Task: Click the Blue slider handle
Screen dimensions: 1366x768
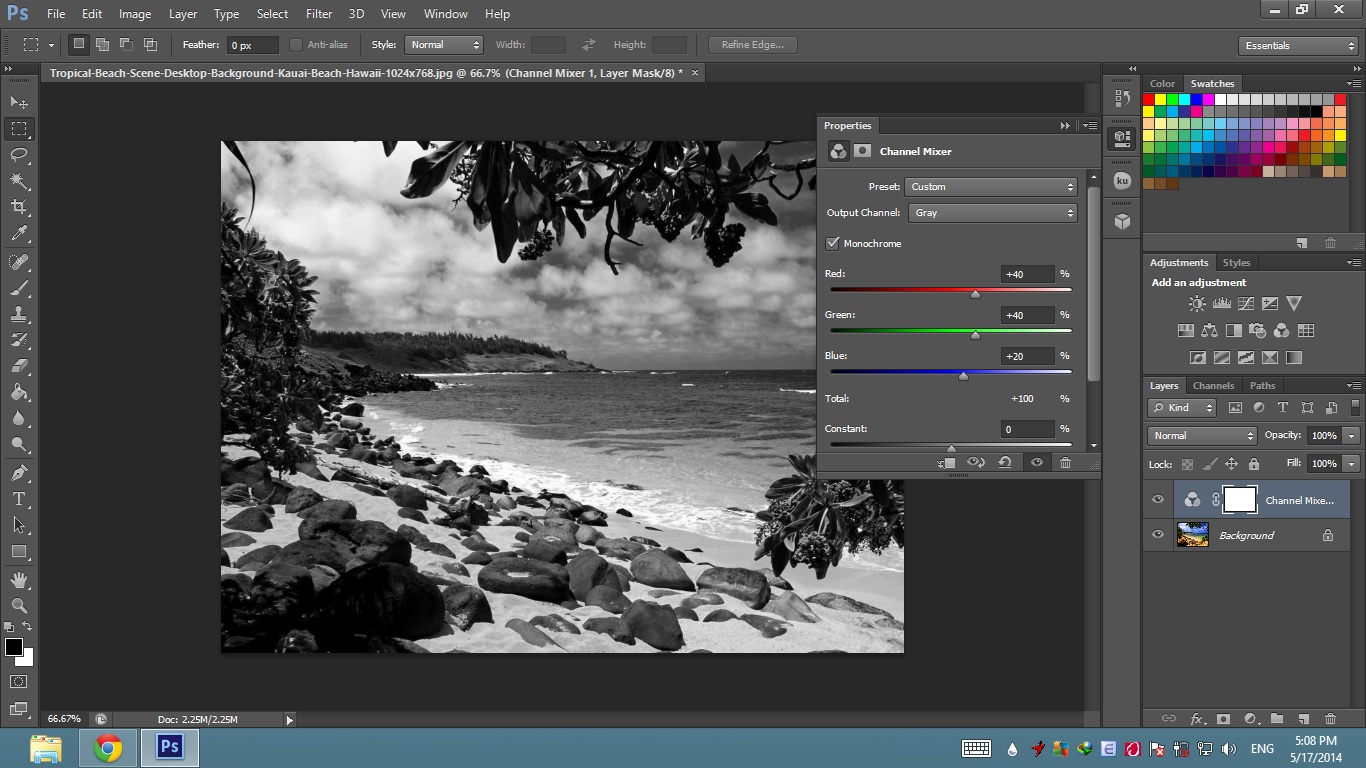Action: point(963,376)
